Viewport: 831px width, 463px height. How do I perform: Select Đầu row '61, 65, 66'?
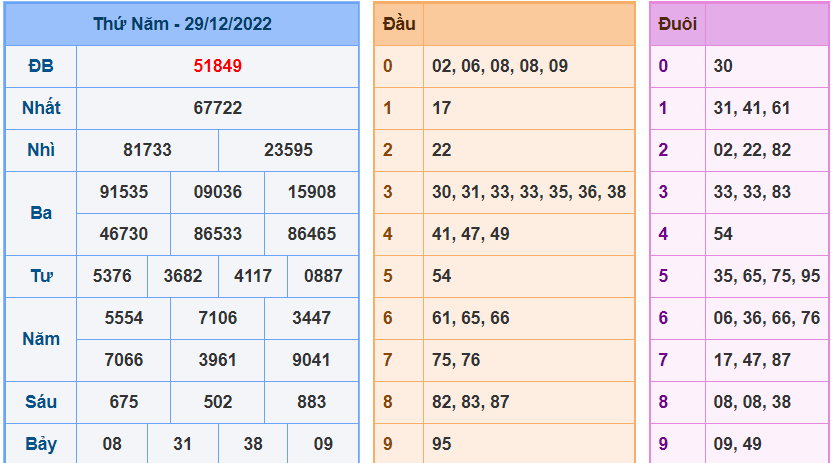coord(471,318)
